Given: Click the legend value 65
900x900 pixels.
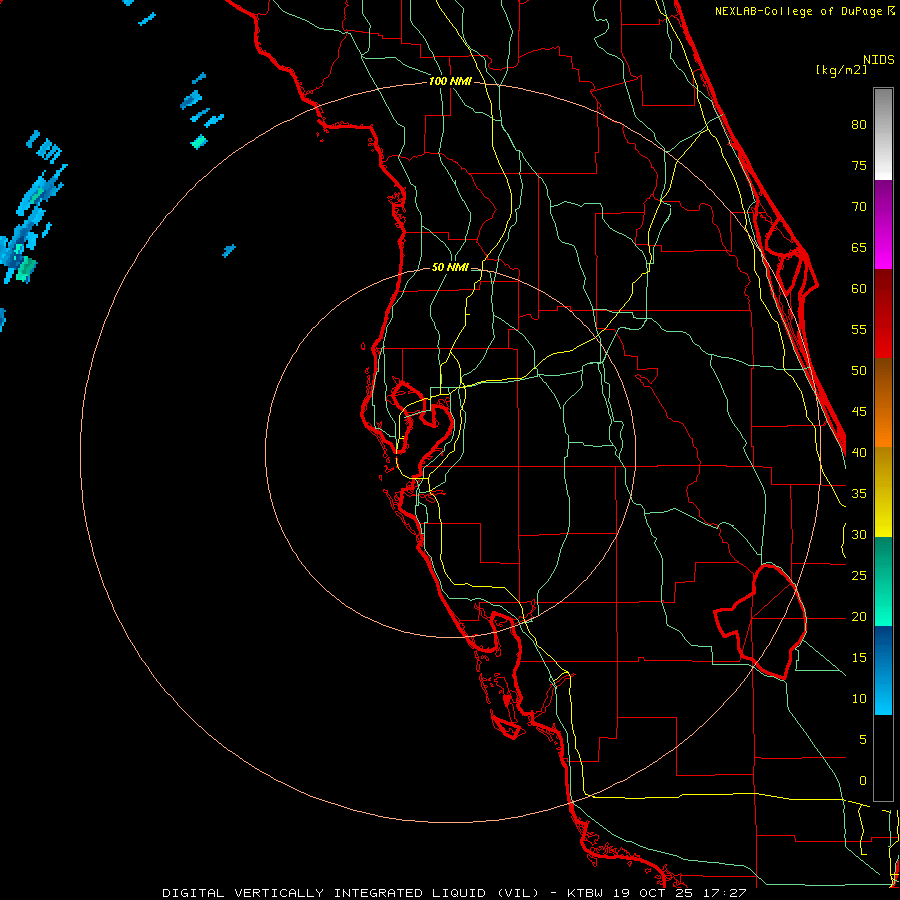Looking at the screenshot, I should pos(859,247).
